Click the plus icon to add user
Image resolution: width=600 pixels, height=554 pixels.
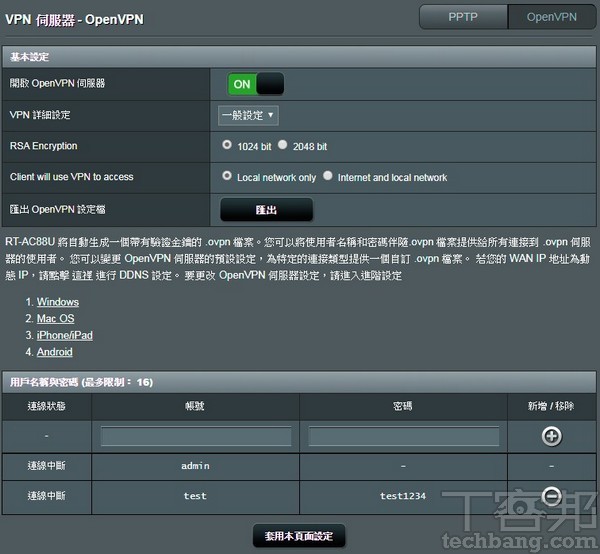click(x=551, y=436)
